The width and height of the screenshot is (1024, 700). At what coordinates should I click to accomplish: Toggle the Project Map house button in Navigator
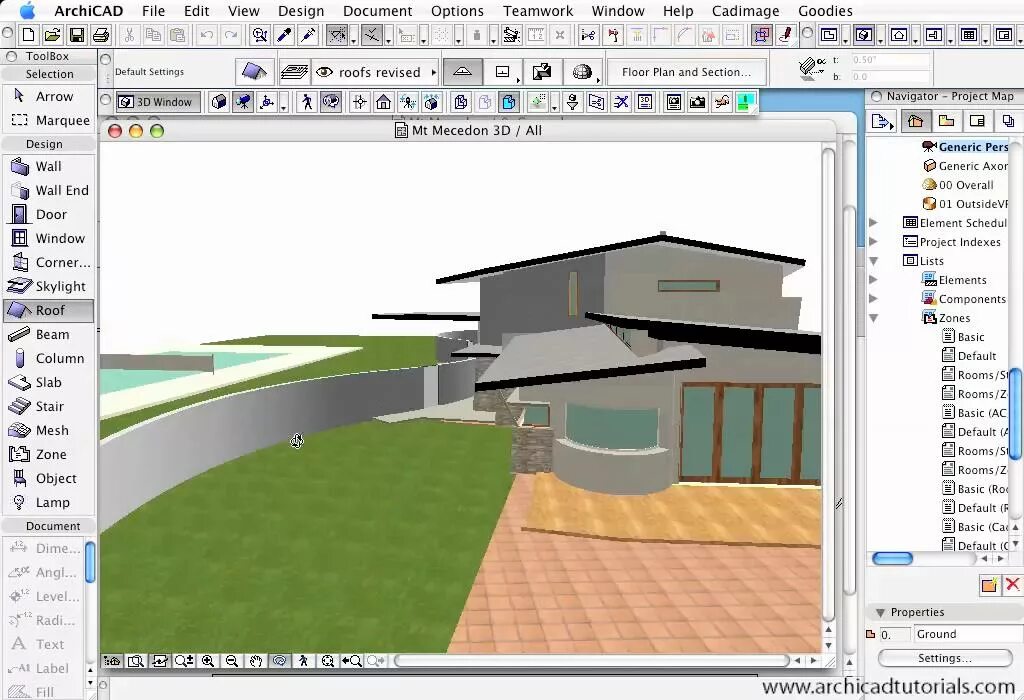915,121
